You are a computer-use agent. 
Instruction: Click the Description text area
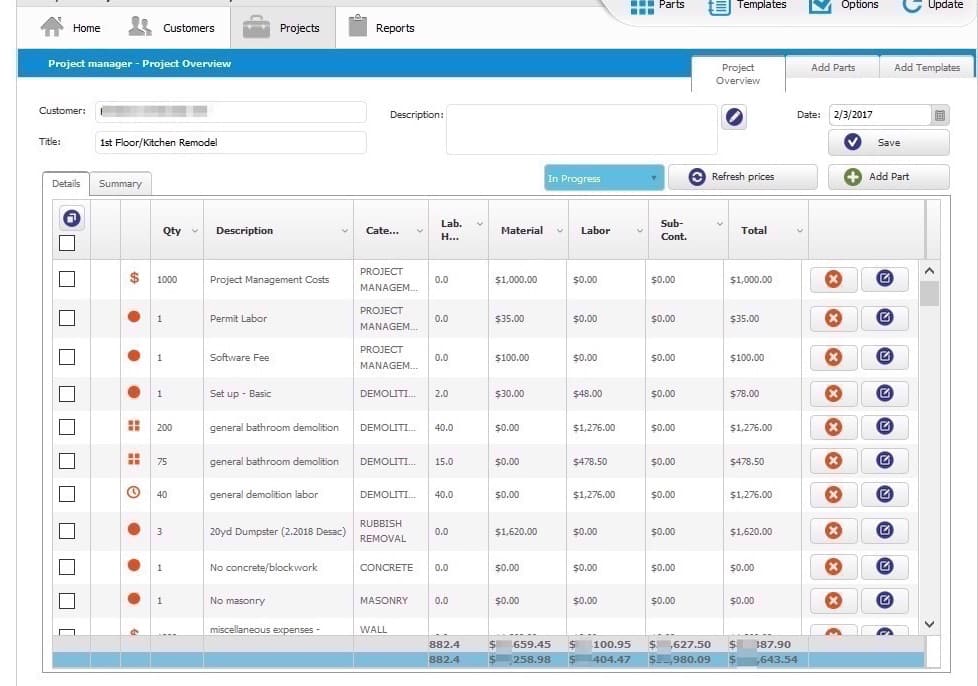(581, 129)
